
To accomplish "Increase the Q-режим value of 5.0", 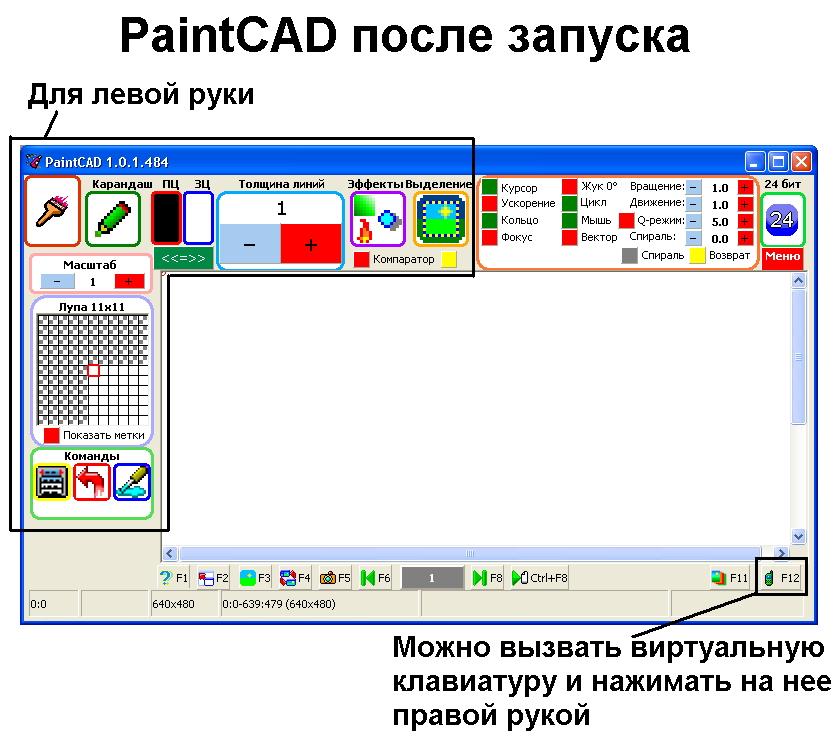I will 745,222.
